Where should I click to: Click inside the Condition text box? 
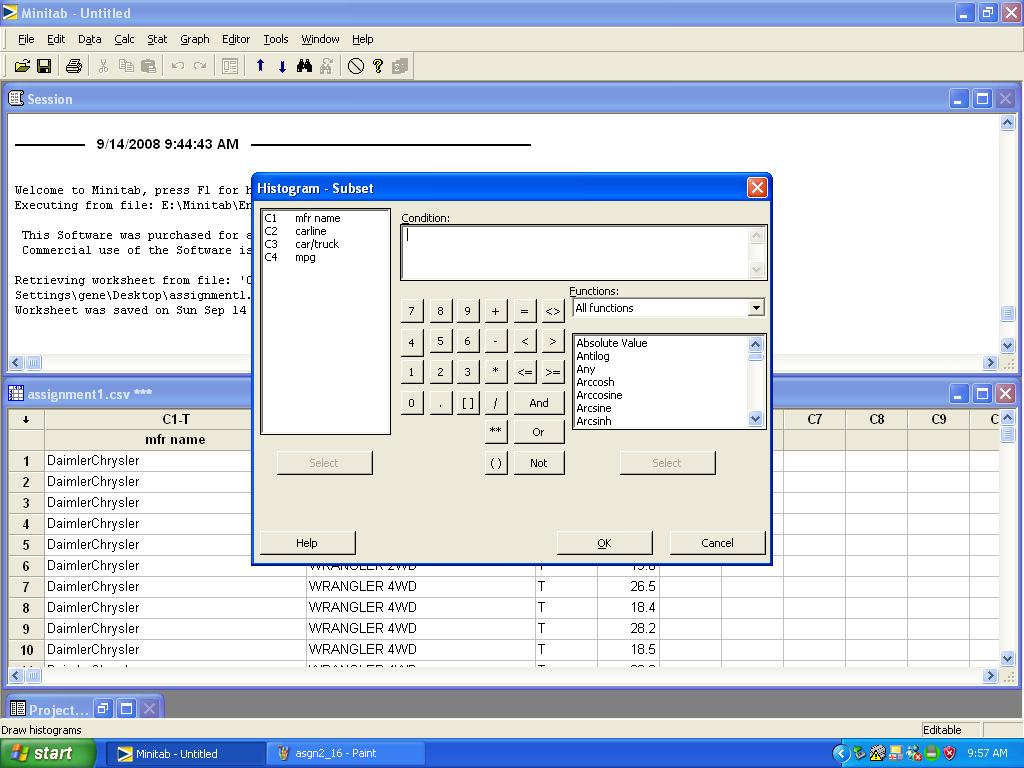(576, 251)
